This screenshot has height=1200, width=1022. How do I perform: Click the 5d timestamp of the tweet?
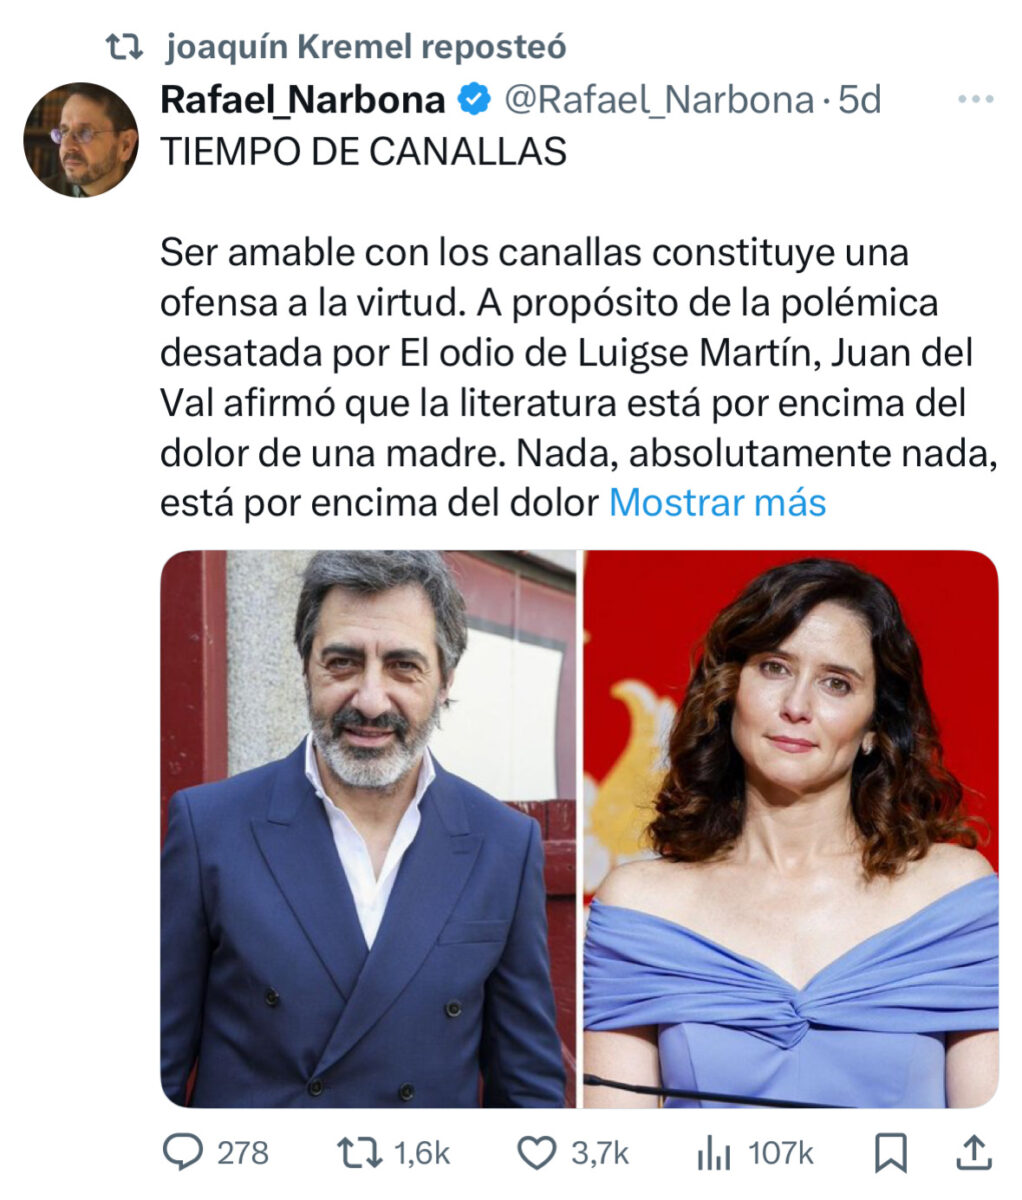[x=860, y=100]
